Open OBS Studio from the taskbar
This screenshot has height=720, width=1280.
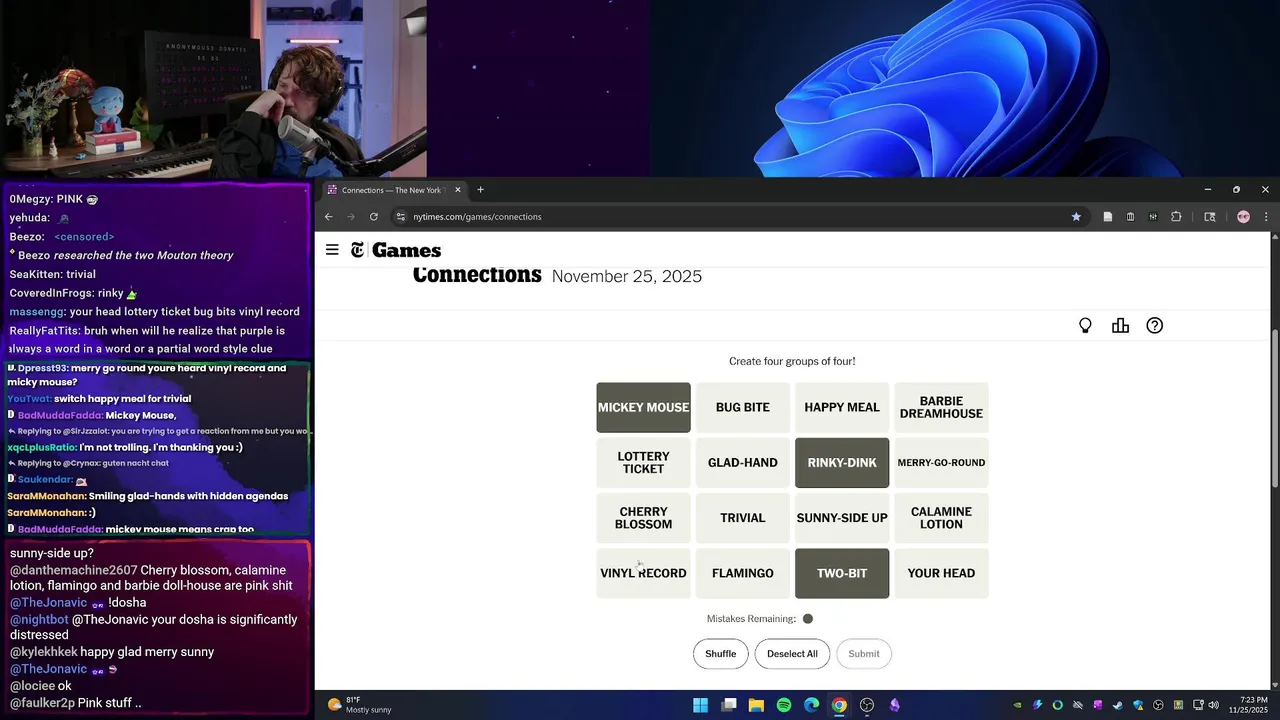point(867,705)
